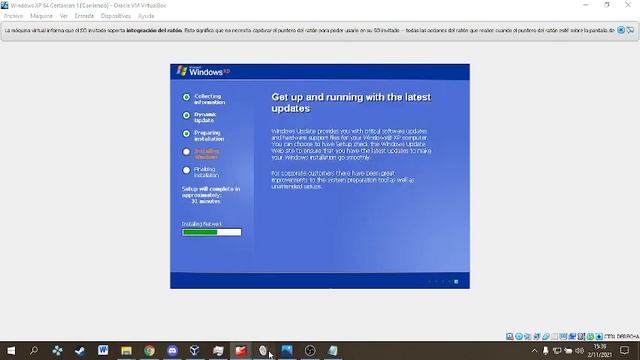Open the Ayuda menu
The height and width of the screenshot is (360, 640).
pos(146,16)
